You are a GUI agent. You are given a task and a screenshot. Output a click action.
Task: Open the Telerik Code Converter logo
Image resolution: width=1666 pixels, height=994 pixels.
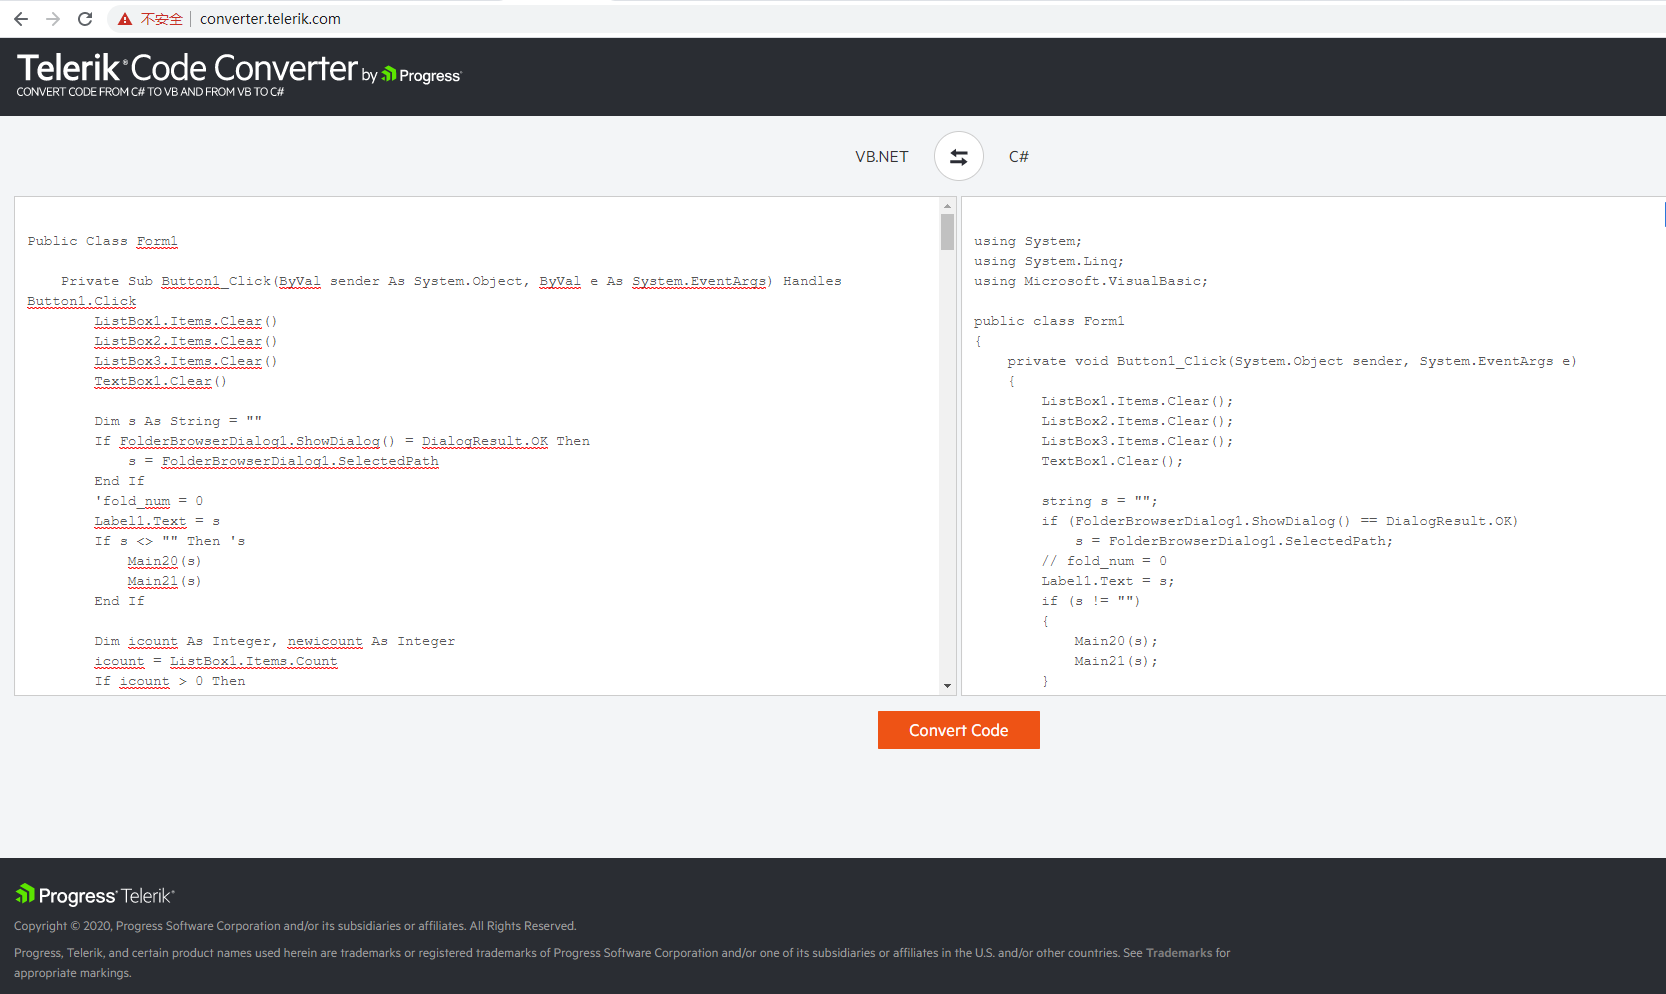tap(187, 68)
